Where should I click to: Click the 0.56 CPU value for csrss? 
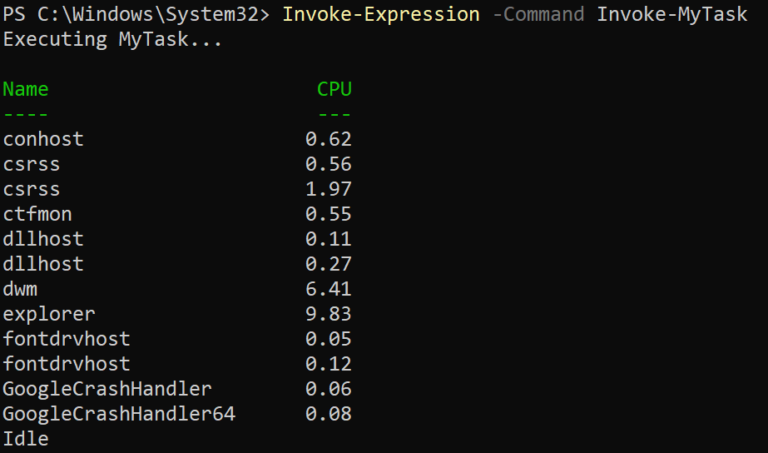coord(328,165)
